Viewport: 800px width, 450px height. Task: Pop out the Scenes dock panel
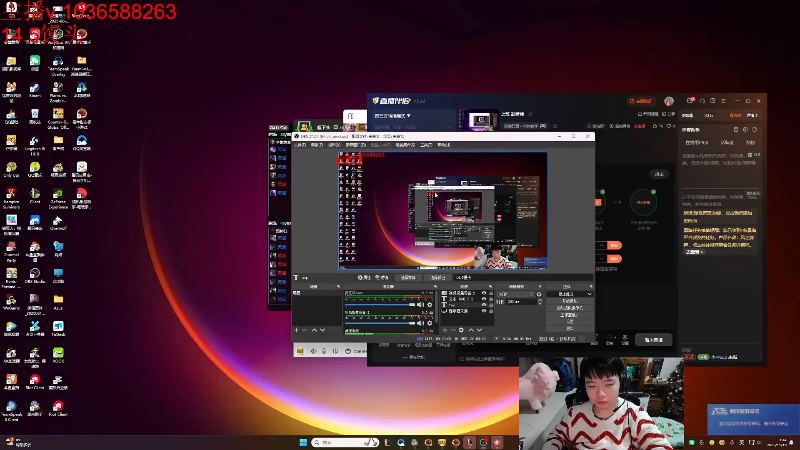338,286
